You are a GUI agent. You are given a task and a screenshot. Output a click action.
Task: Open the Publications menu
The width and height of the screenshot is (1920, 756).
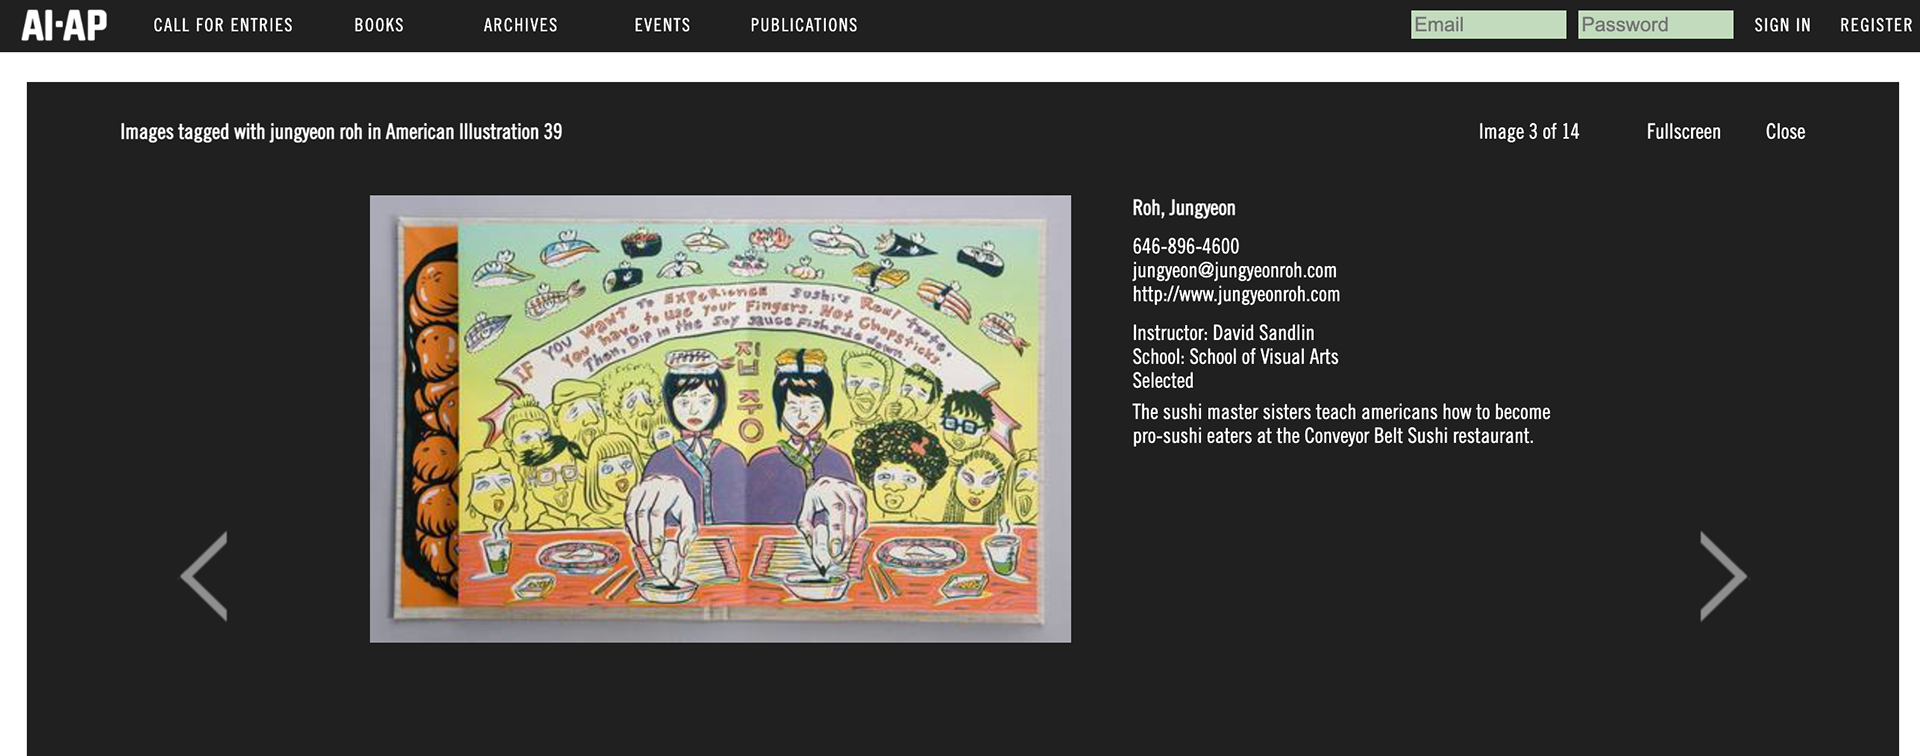pos(804,25)
